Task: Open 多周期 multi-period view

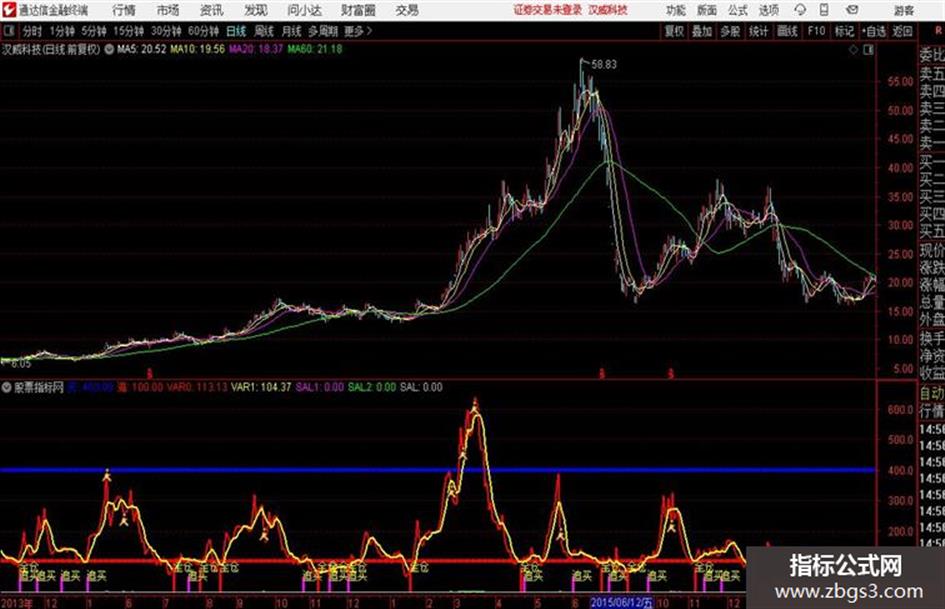Action: tap(322, 31)
